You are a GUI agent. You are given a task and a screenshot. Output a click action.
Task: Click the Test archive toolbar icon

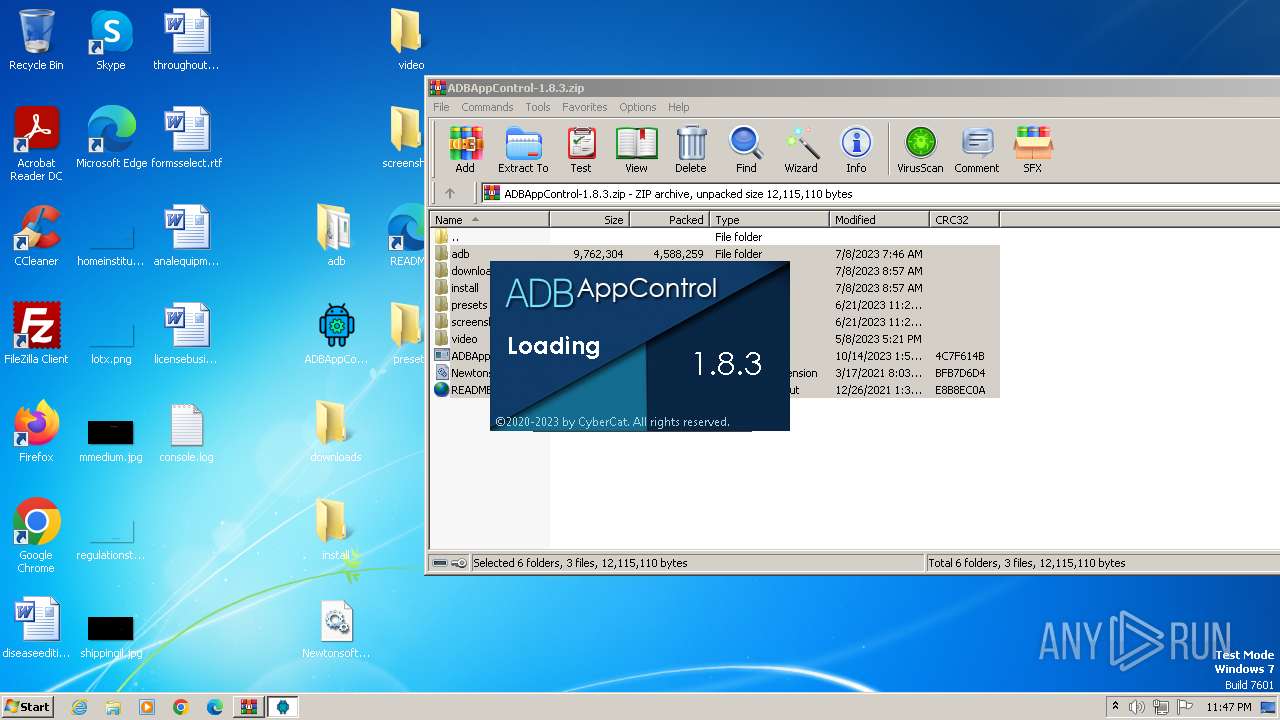[581, 149]
